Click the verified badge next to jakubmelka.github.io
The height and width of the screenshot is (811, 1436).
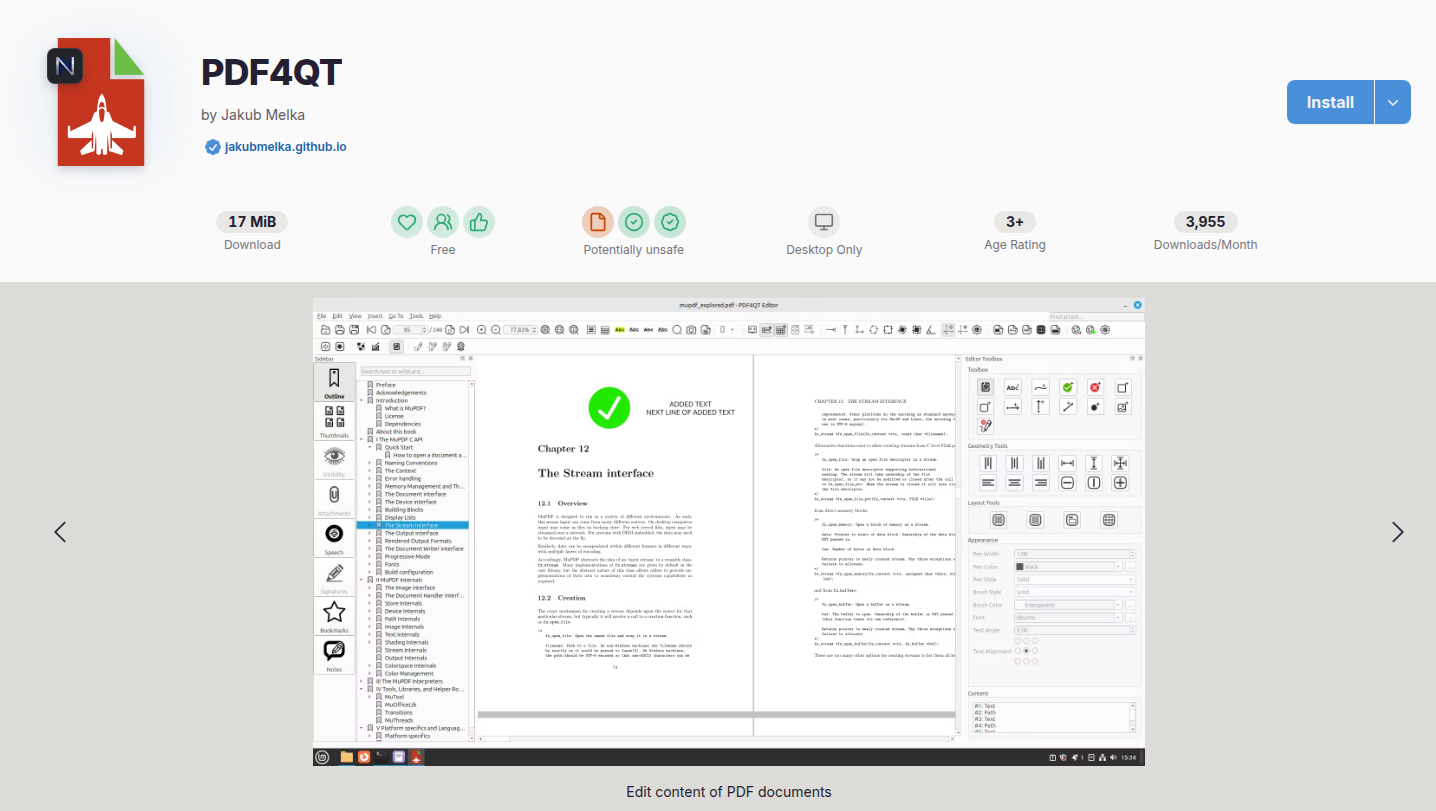[212, 147]
